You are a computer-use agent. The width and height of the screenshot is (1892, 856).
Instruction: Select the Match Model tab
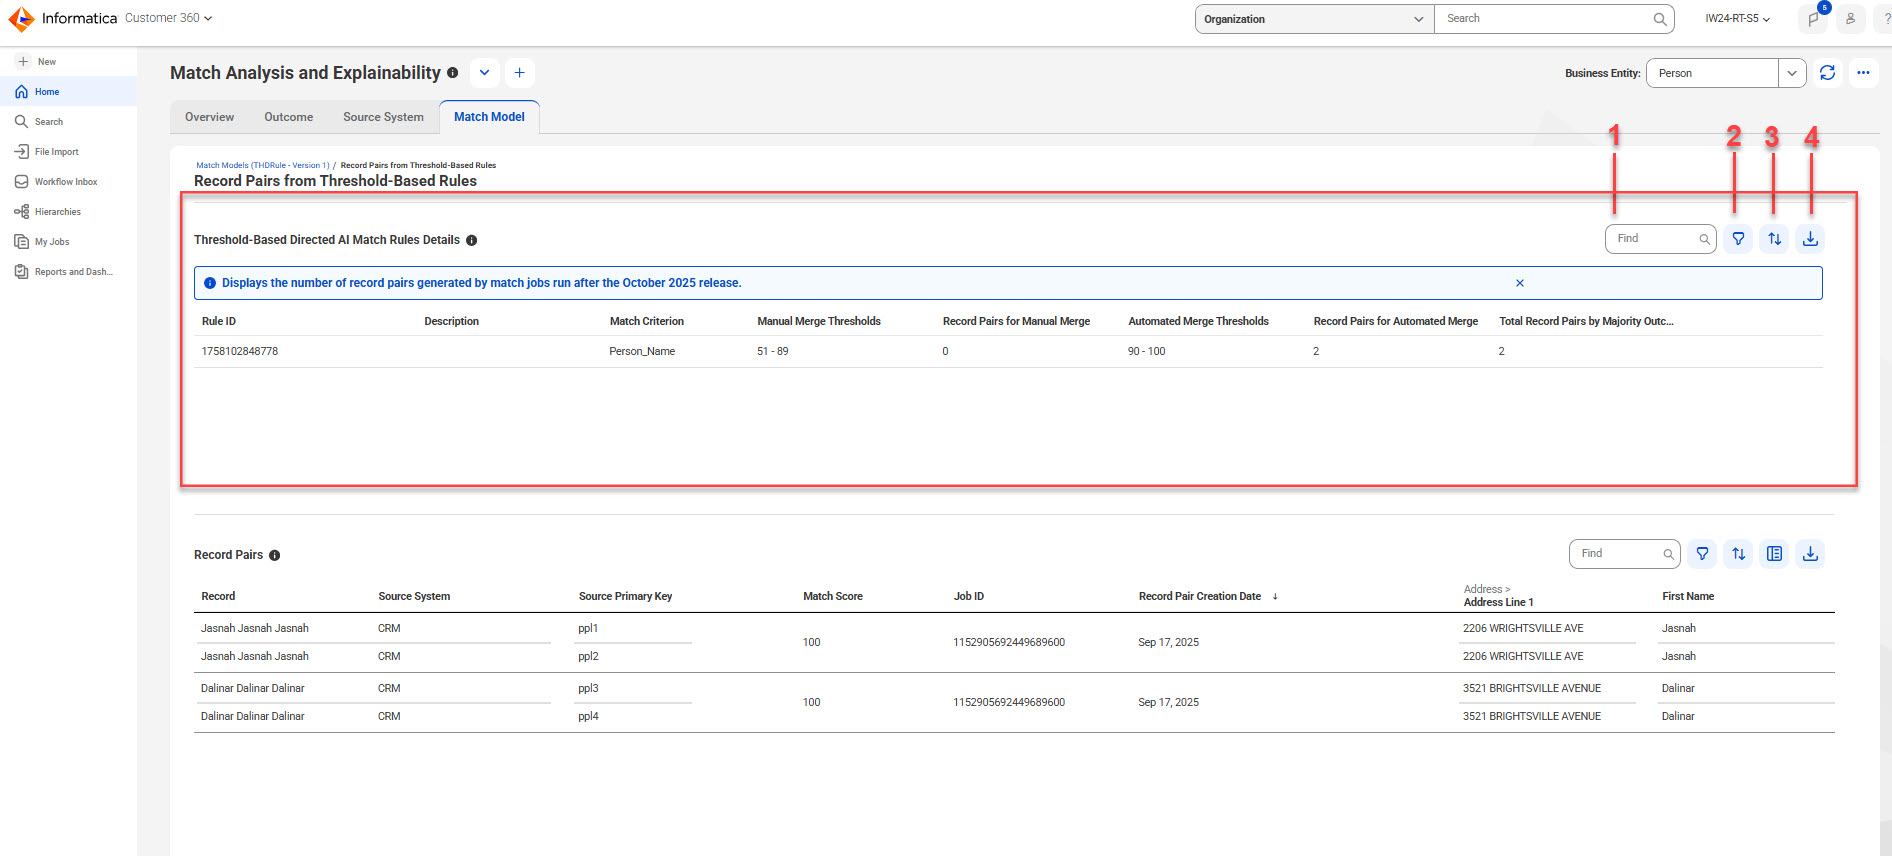click(x=489, y=117)
